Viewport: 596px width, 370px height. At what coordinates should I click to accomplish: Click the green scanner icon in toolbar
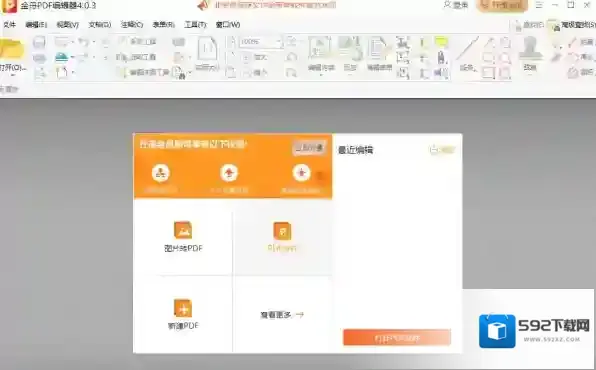click(62, 57)
